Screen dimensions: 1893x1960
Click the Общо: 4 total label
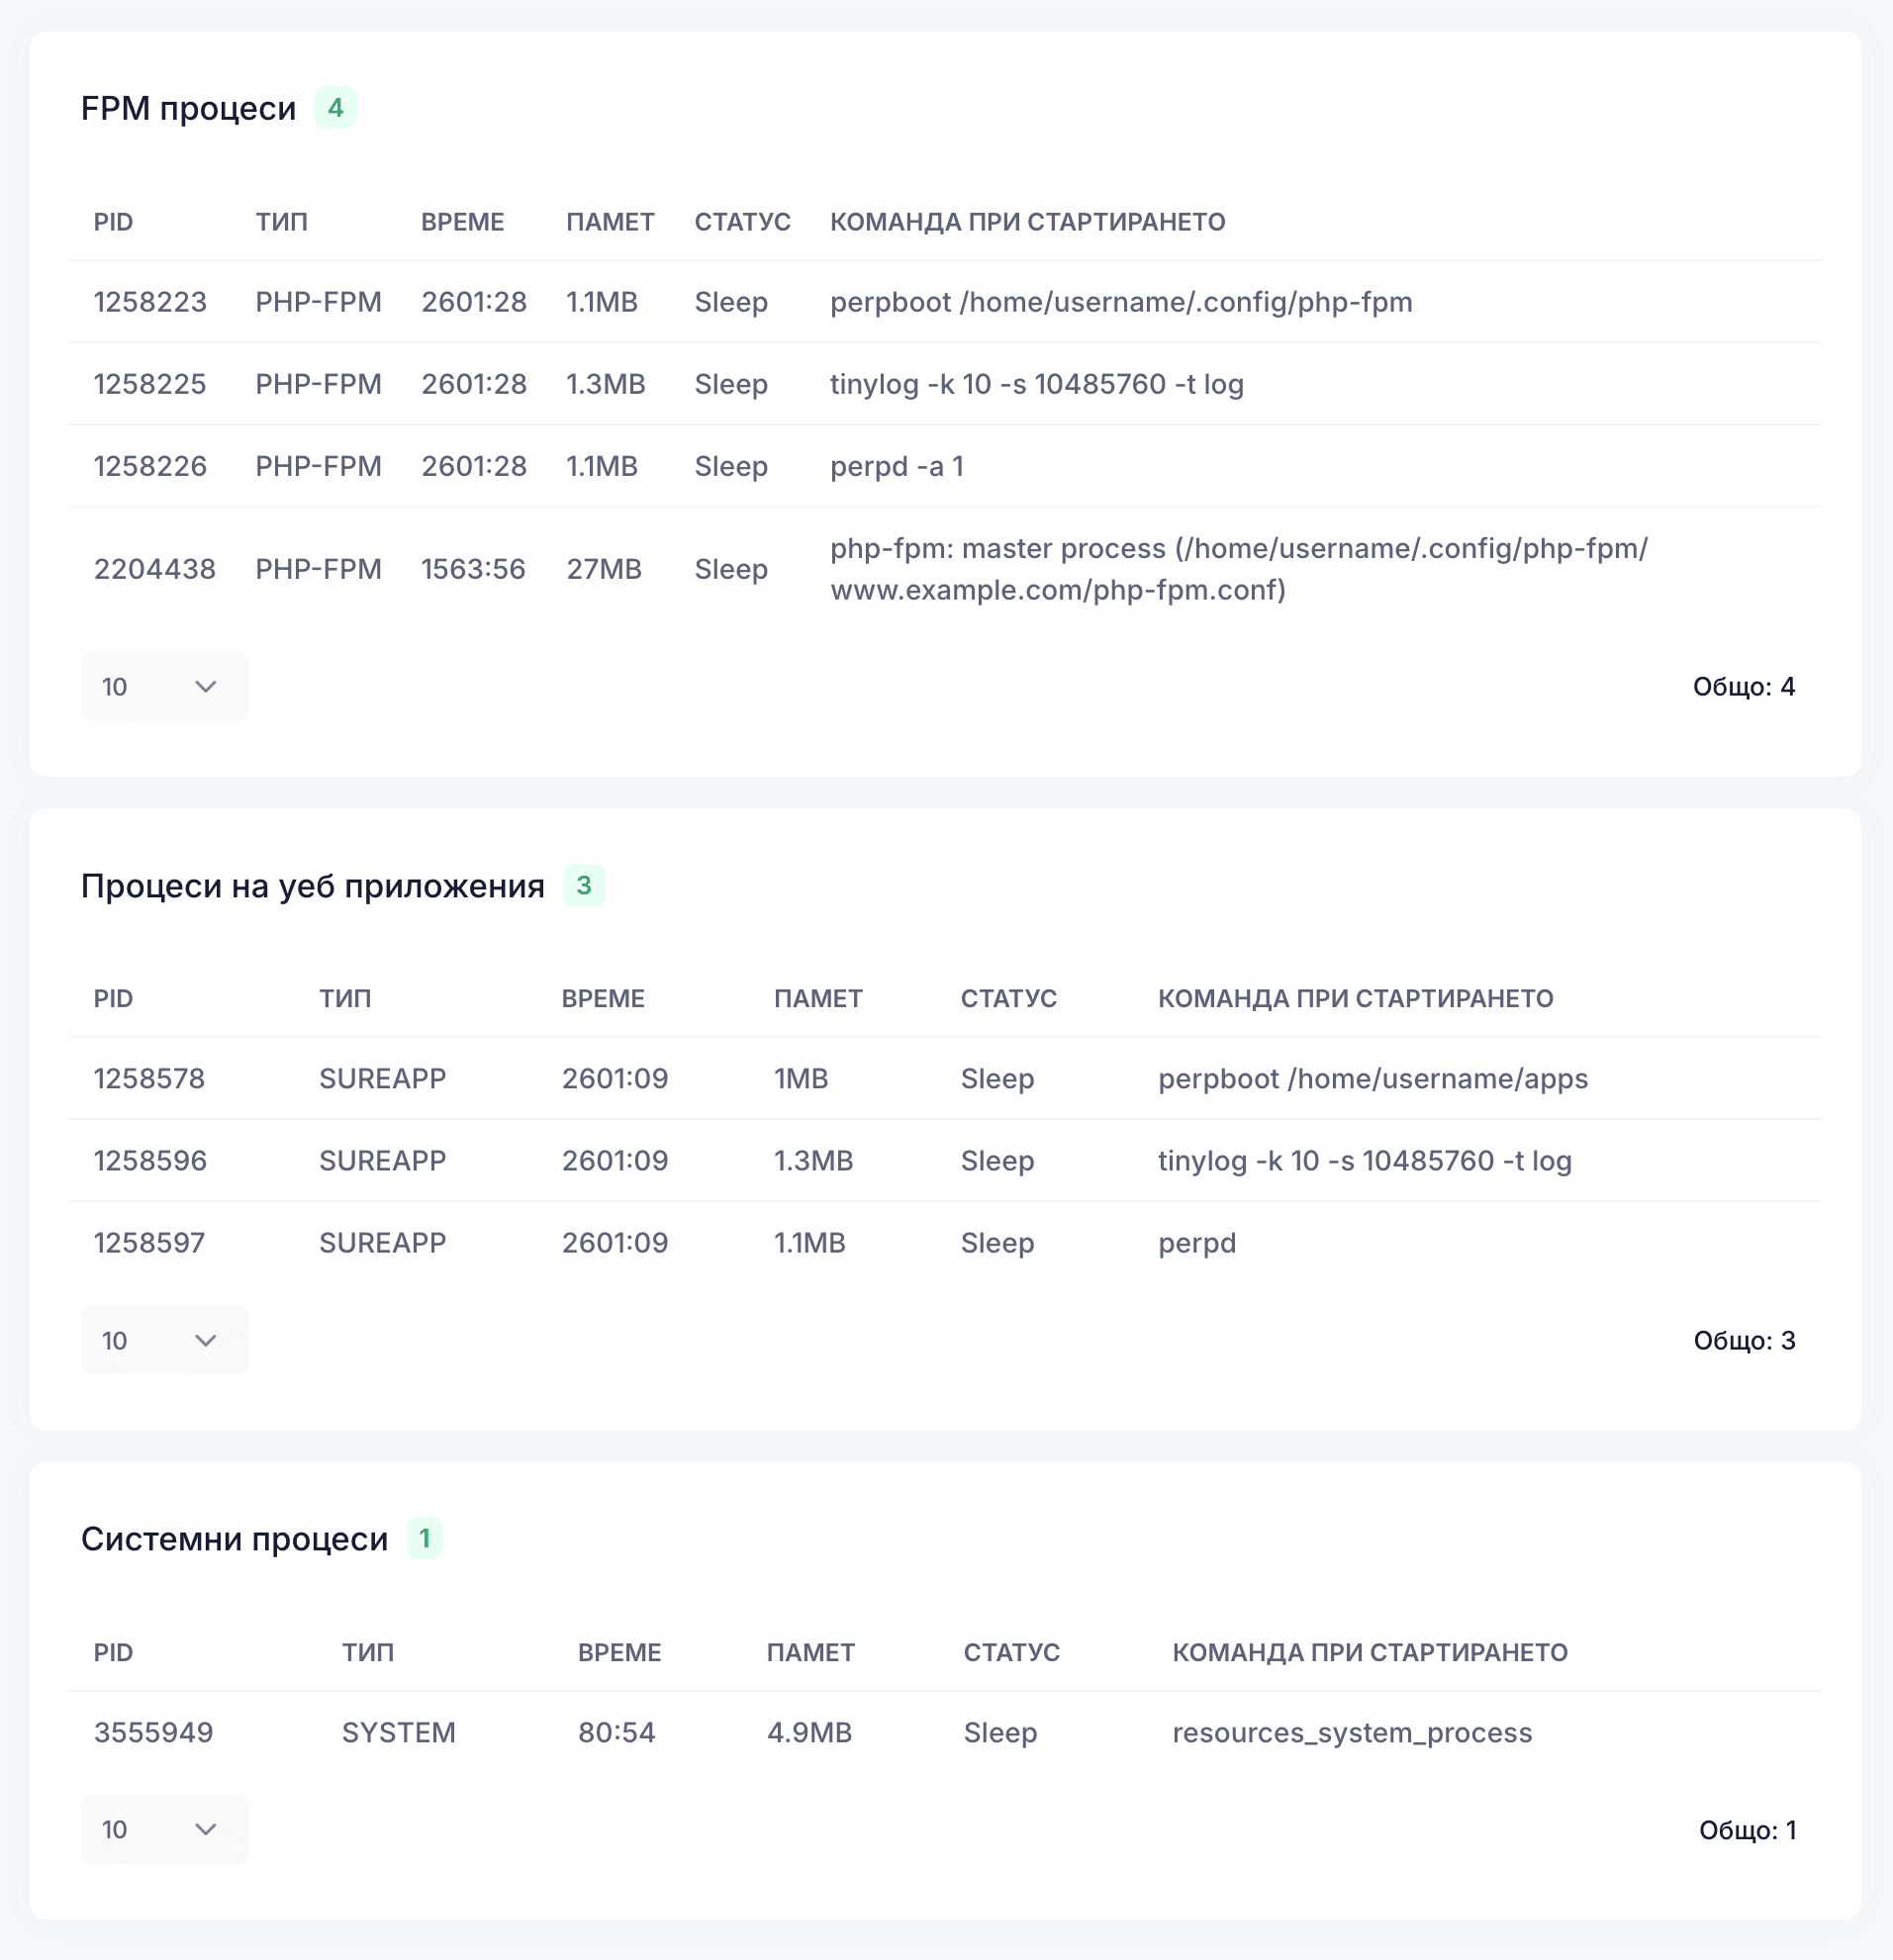1743,686
